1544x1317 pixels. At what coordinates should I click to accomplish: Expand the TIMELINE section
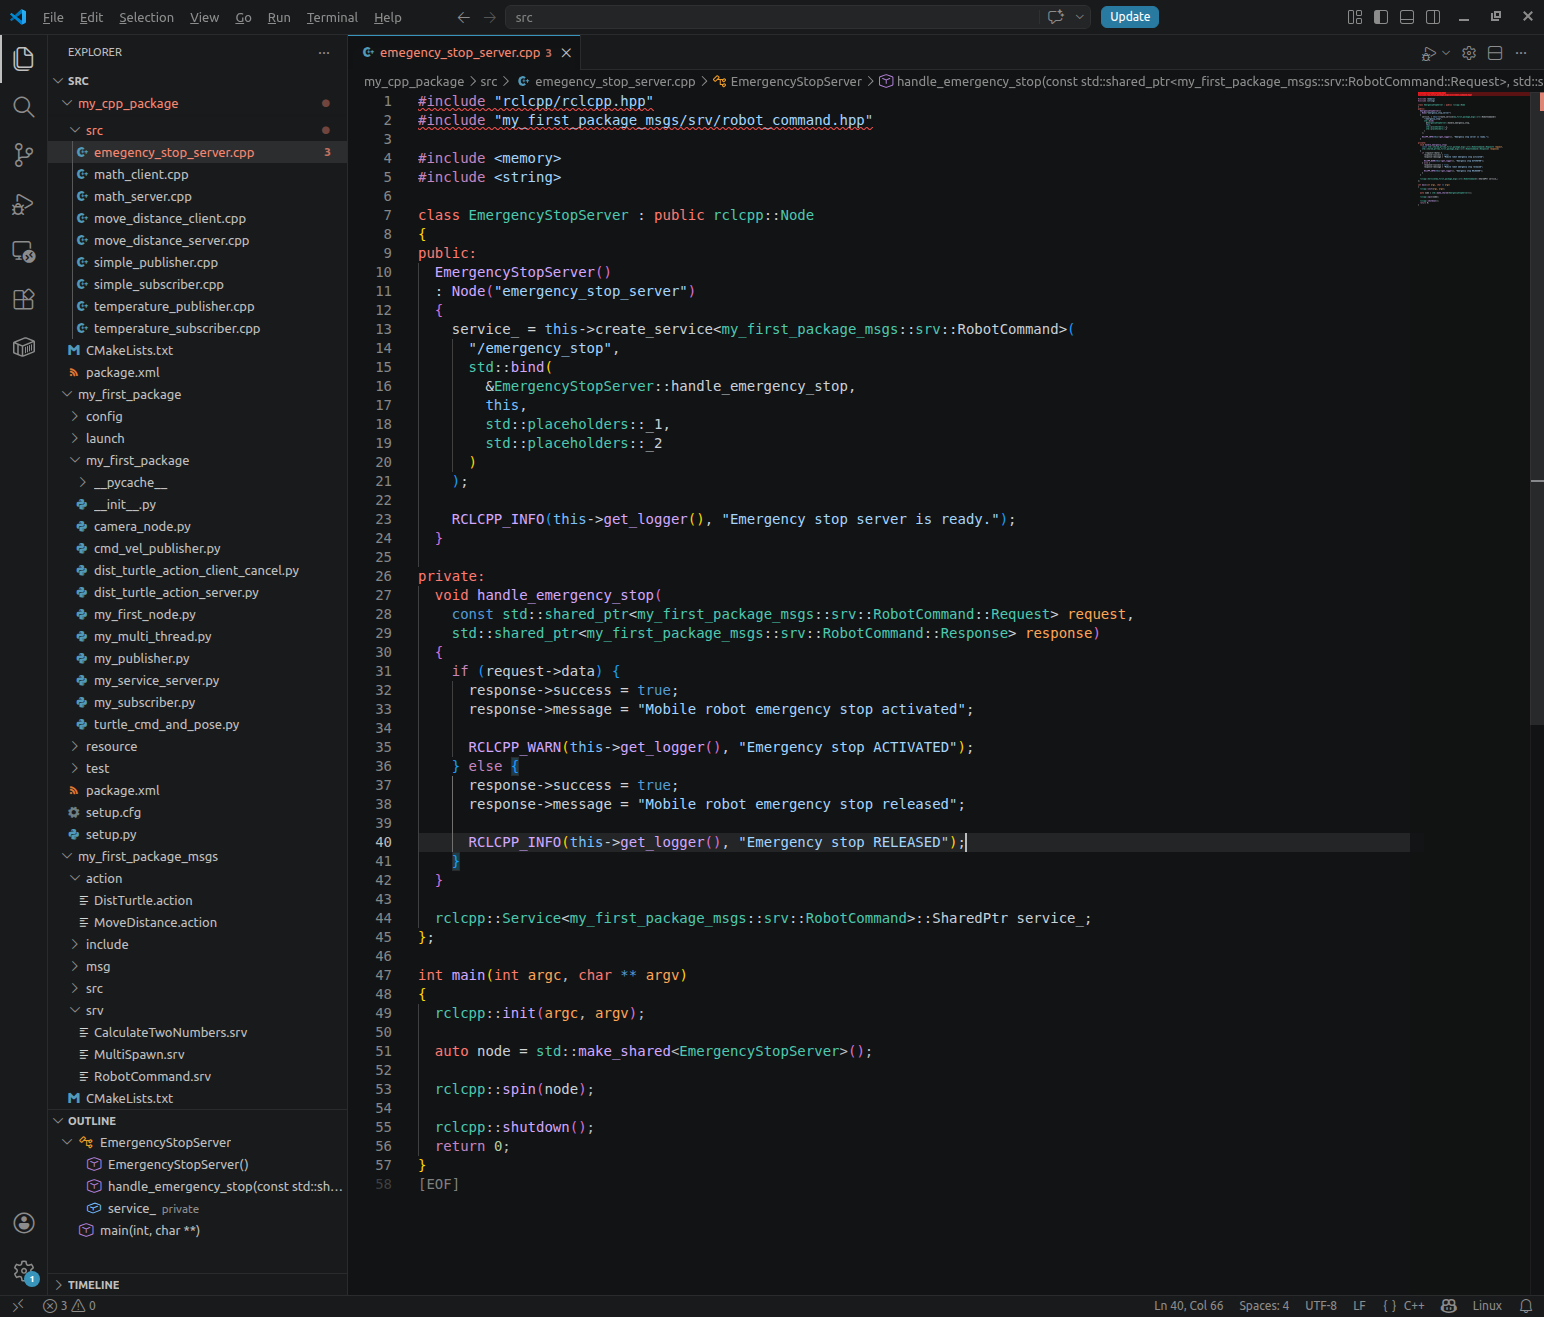[58, 1285]
